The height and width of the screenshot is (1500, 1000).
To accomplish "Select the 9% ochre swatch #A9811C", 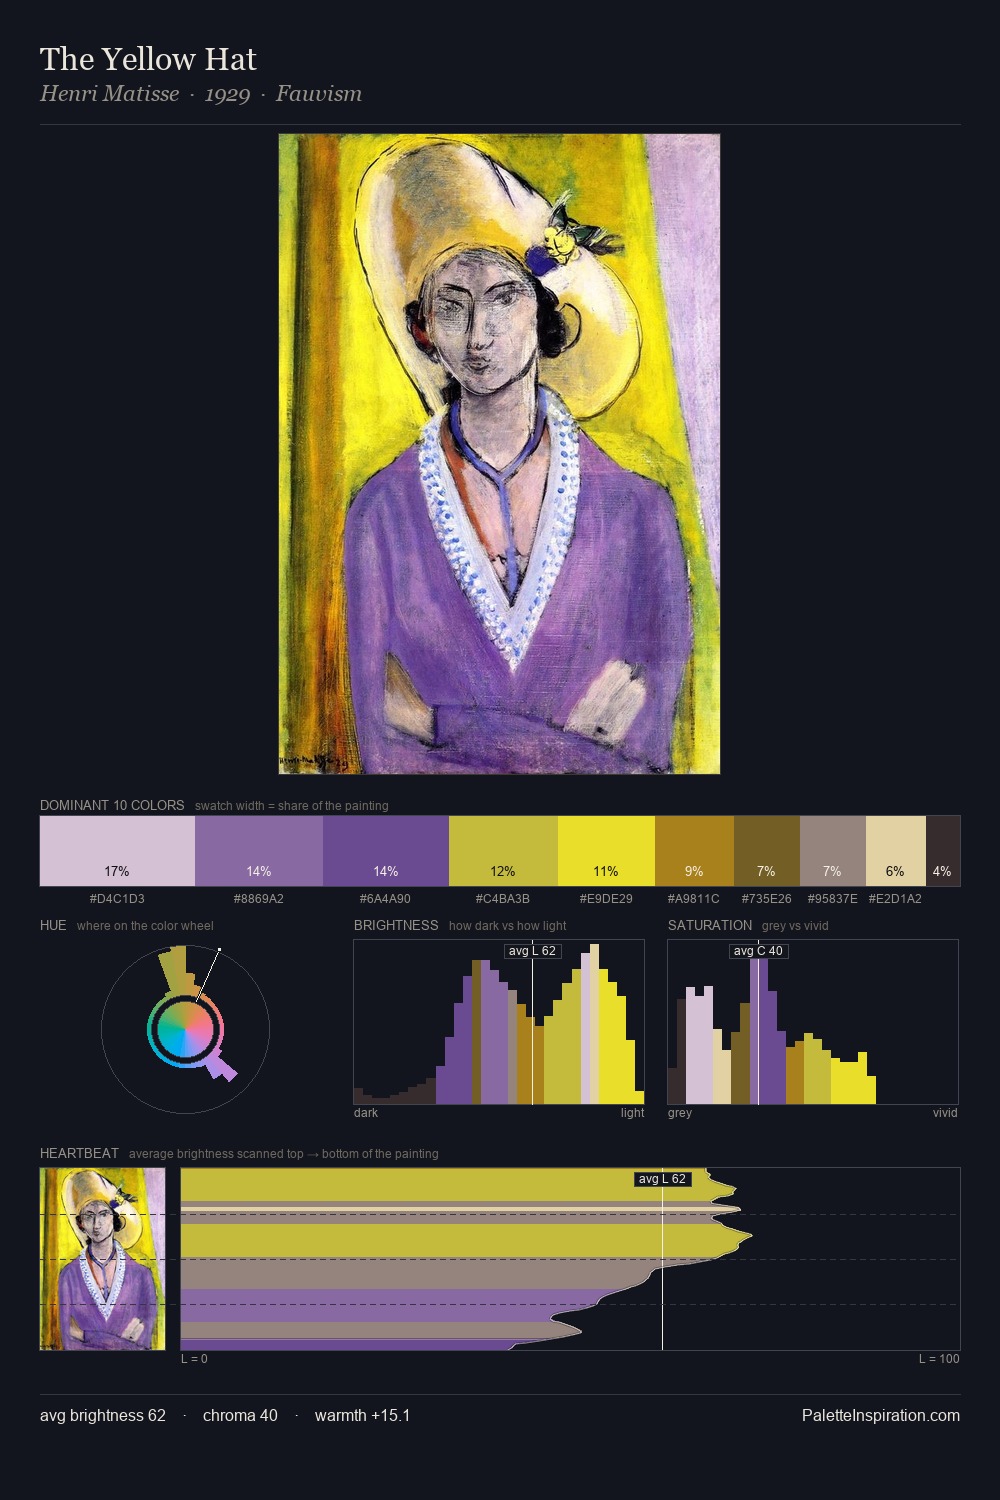I will pyautogui.click(x=694, y=851).
